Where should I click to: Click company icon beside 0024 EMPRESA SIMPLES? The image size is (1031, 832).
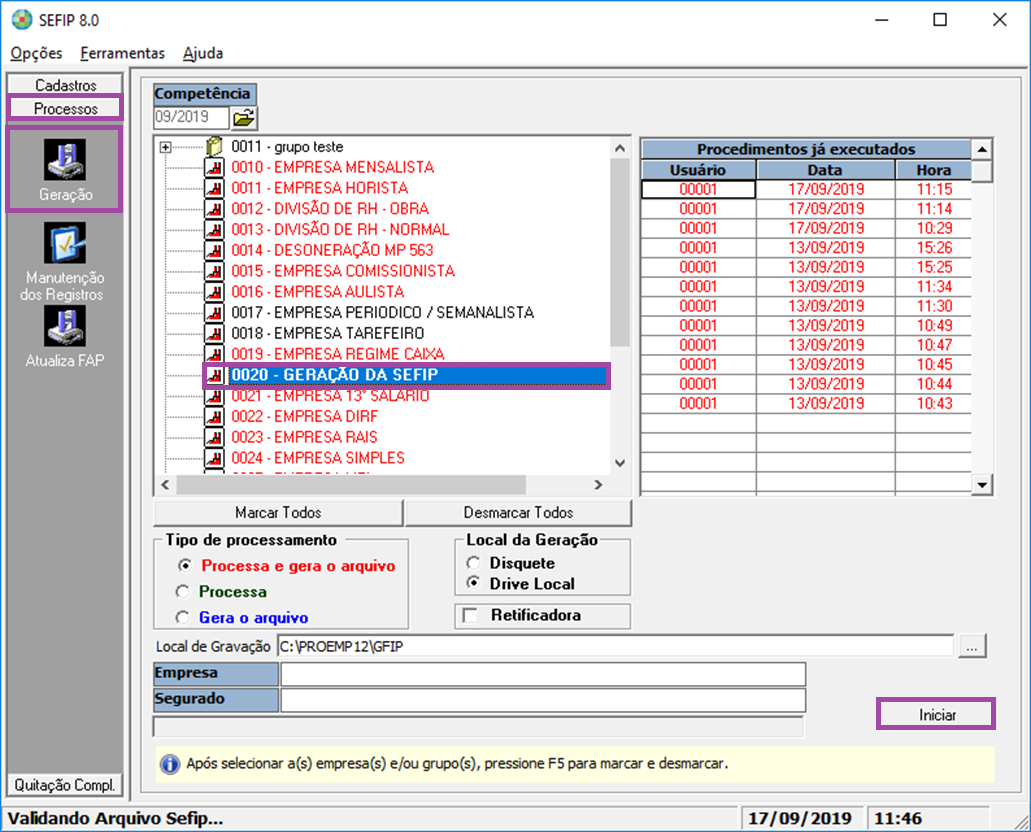pos(214,458)
